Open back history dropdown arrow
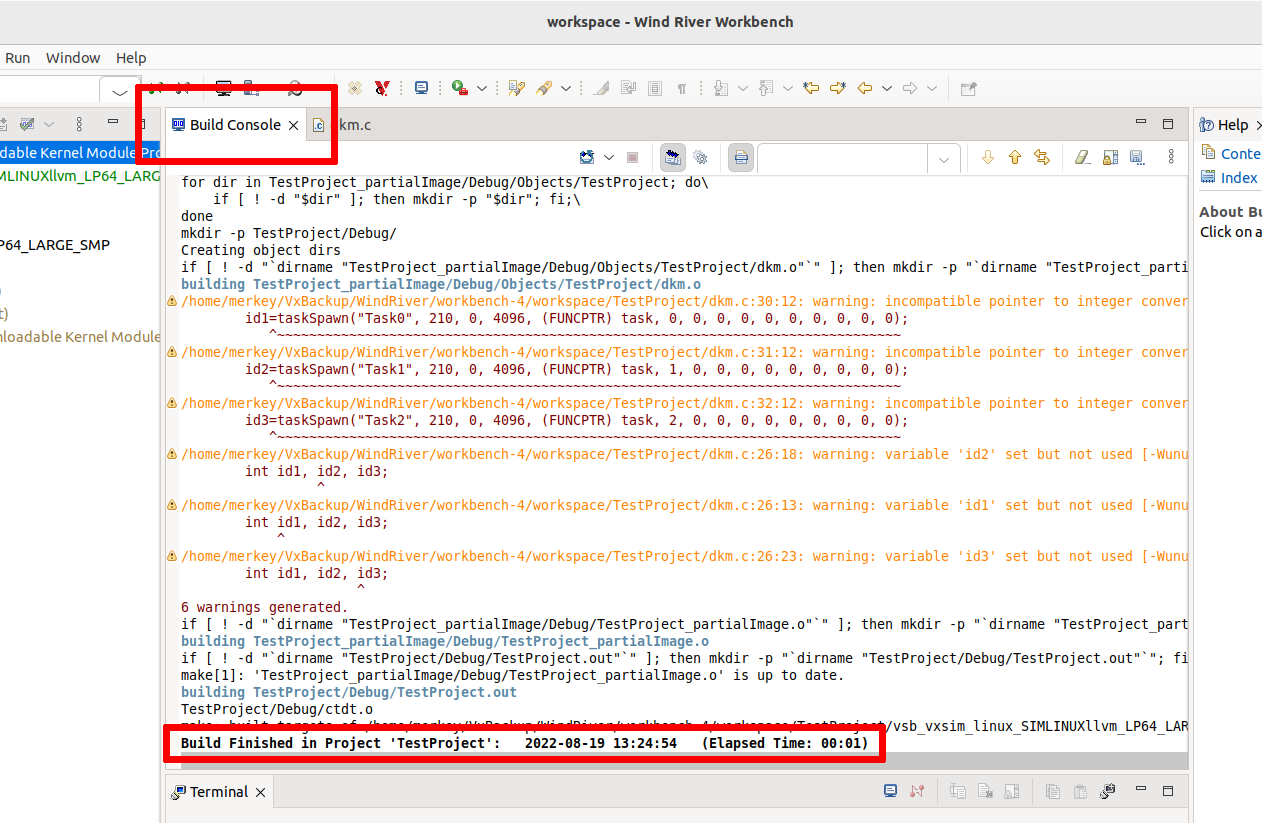The image size is (1262, 823). tap(886, 88)
